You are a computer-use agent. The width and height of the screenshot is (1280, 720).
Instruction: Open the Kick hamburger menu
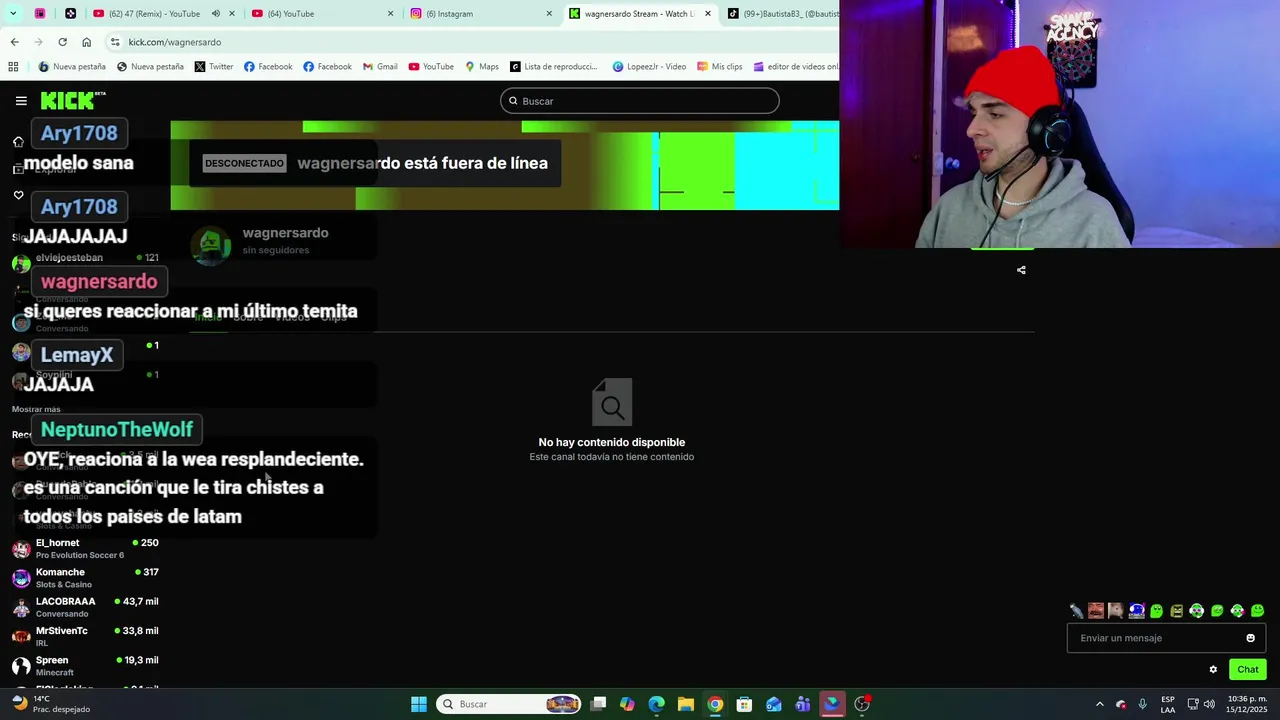pyautogui.click(x=21, y=100)
